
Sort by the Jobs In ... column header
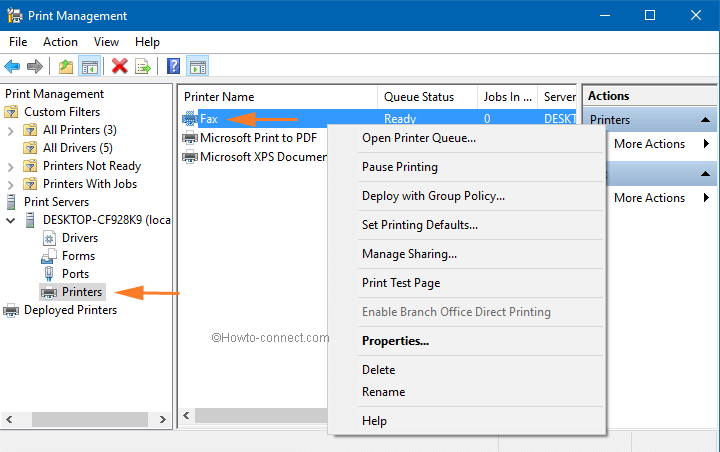tap(507, 97)
